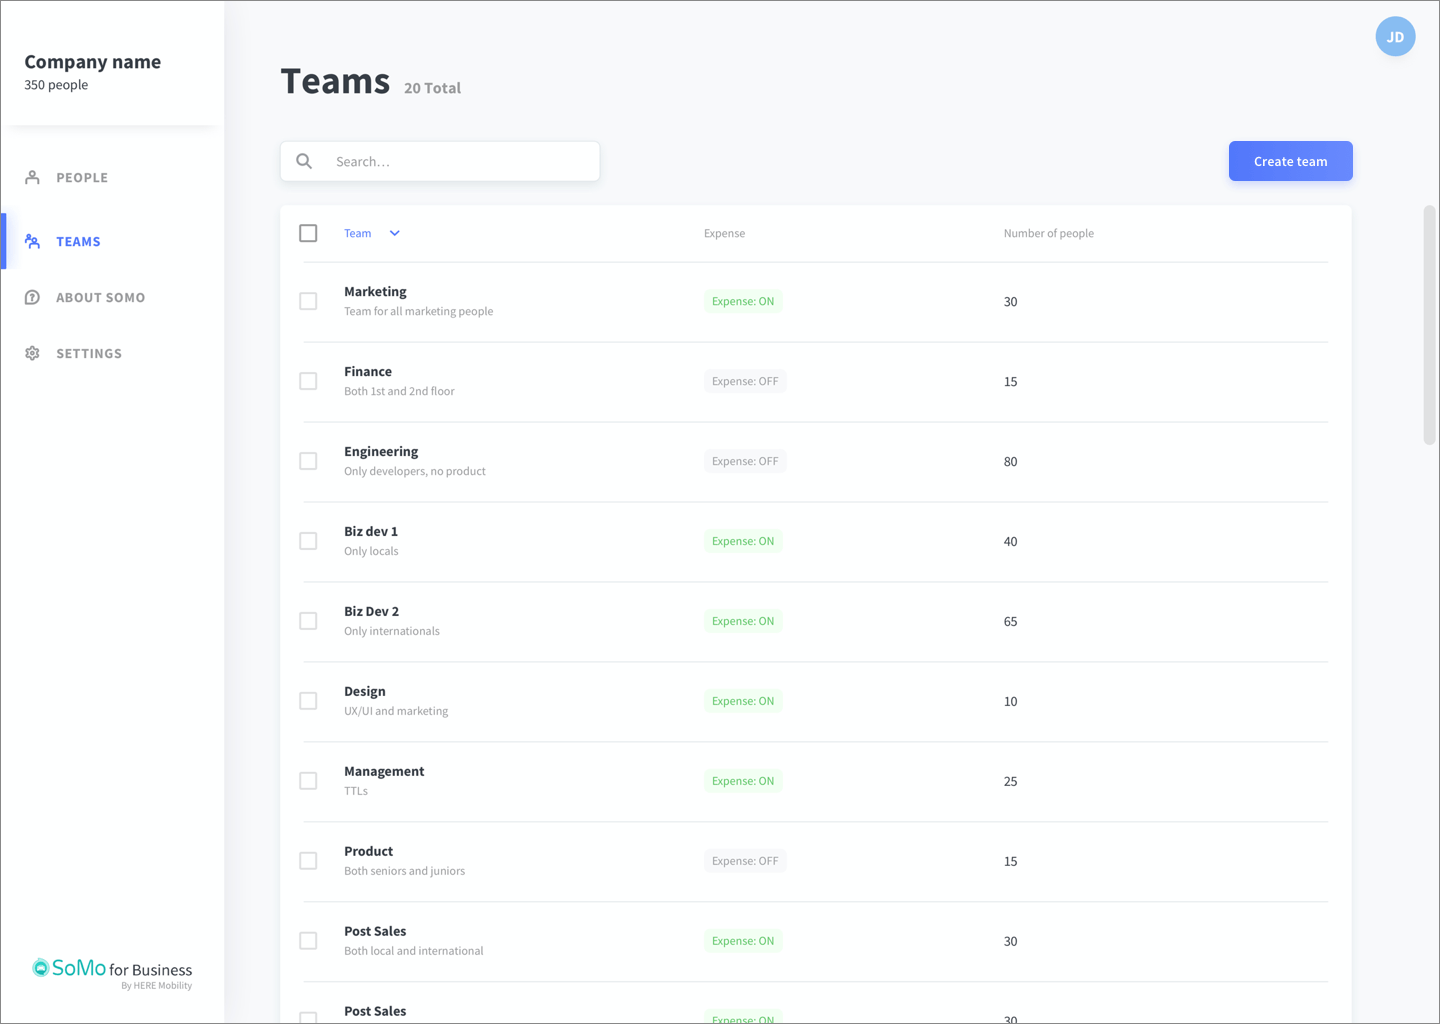Viewport: 1440px width, 1024px height.
Task: Click Product's Expense: OFF badge
Action: tap(745, 861)
